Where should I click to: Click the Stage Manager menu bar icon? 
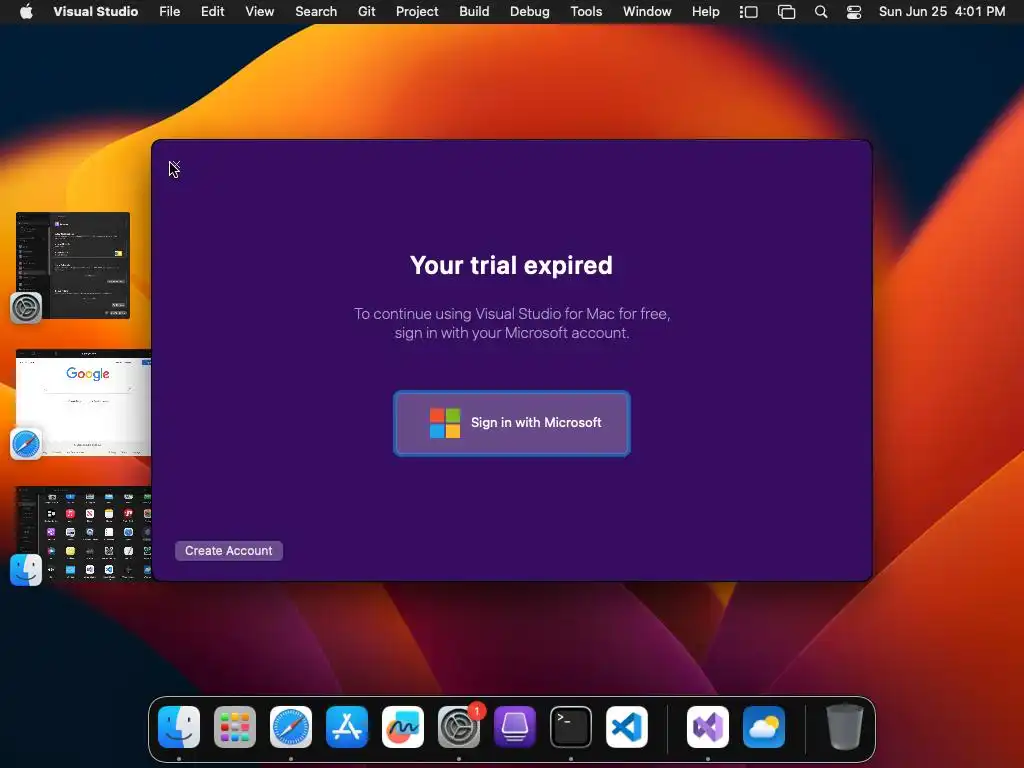[748, 12]
